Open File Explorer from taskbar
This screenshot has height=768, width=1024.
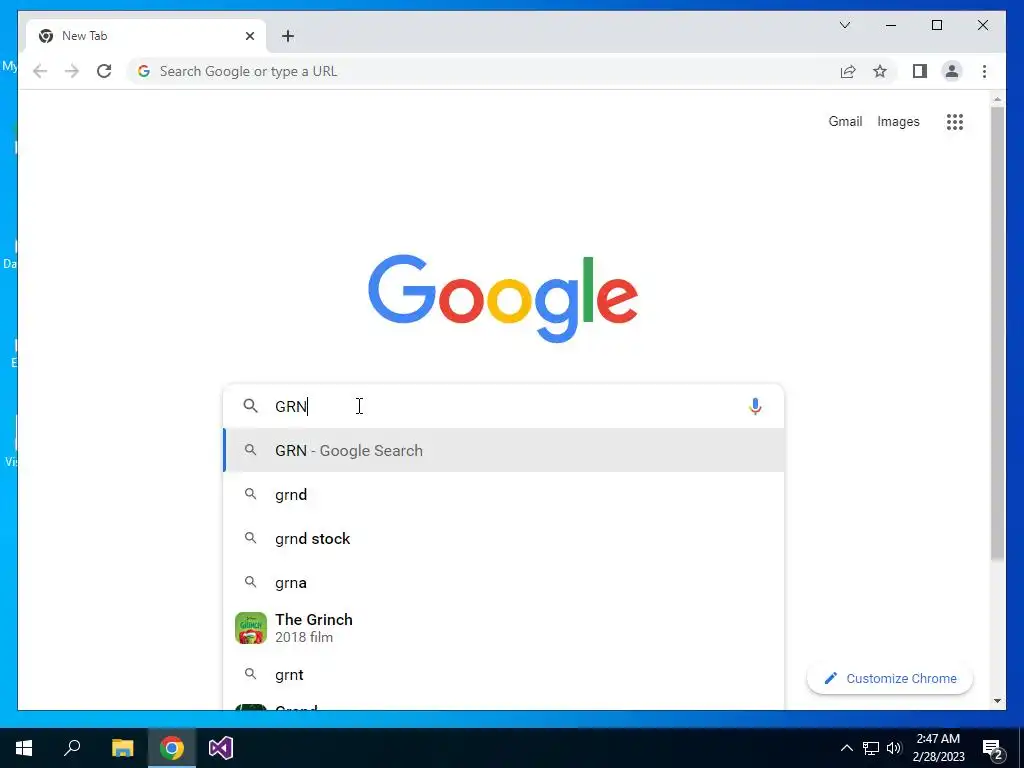click(x=122, y=748)
